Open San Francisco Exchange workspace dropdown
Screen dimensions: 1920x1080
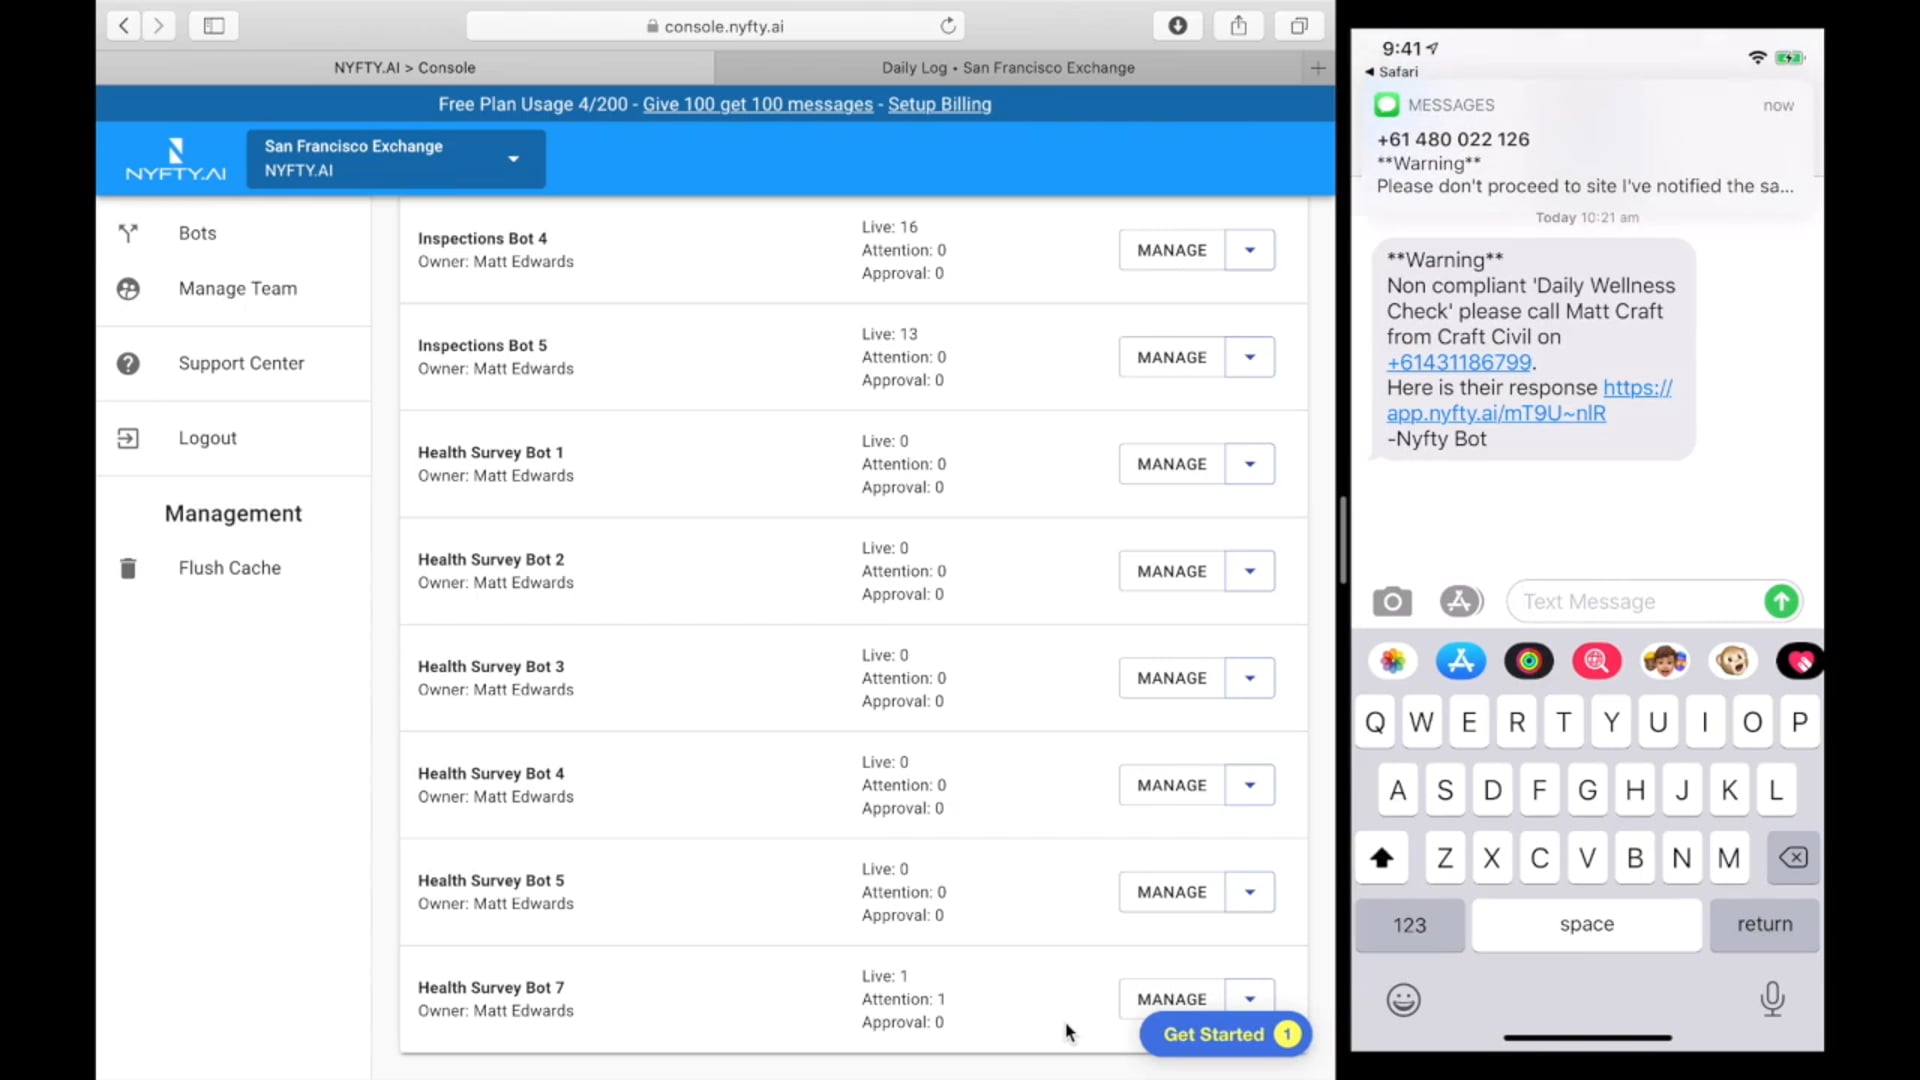click(x=396, y=159)
